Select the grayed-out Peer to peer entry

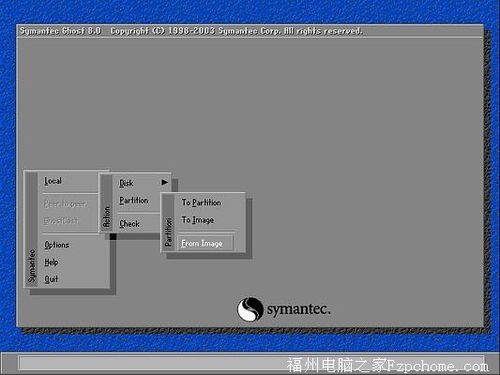click(x=65, y=204)
